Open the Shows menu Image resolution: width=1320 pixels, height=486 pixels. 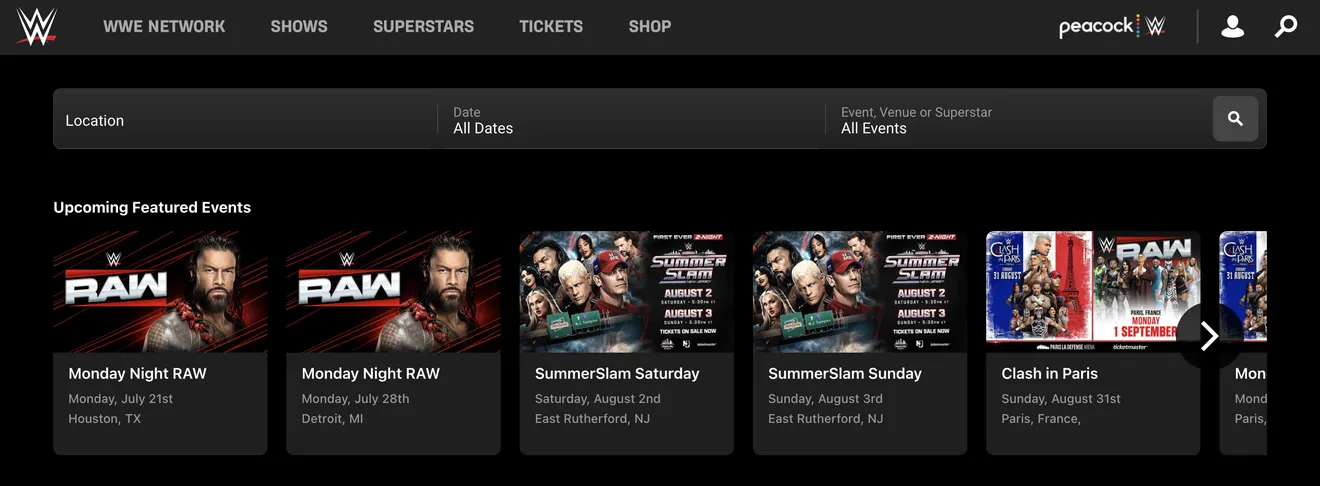(299, 27)
